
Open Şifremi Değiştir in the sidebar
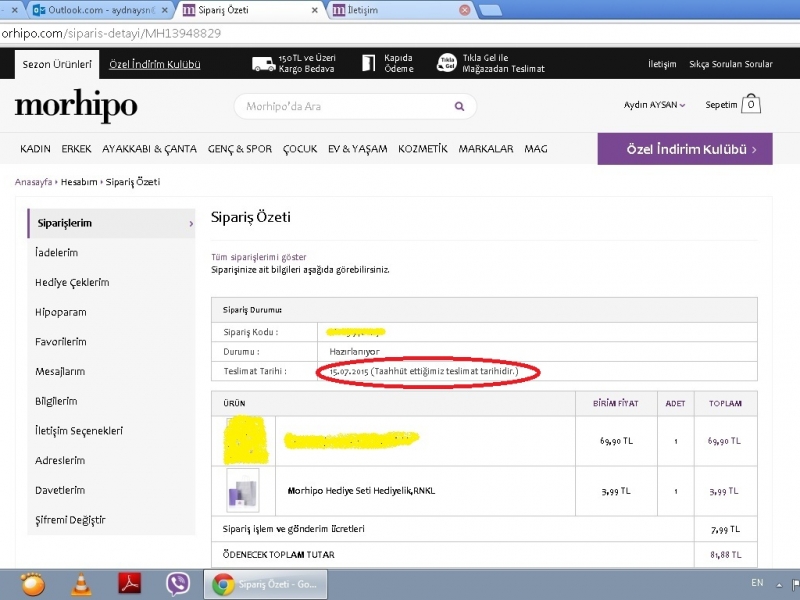[x=70, y=520]
